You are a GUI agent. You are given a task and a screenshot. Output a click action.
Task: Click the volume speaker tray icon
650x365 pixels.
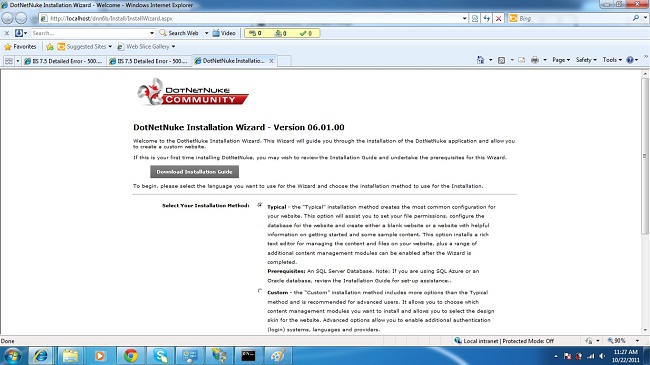click(601, 356)
